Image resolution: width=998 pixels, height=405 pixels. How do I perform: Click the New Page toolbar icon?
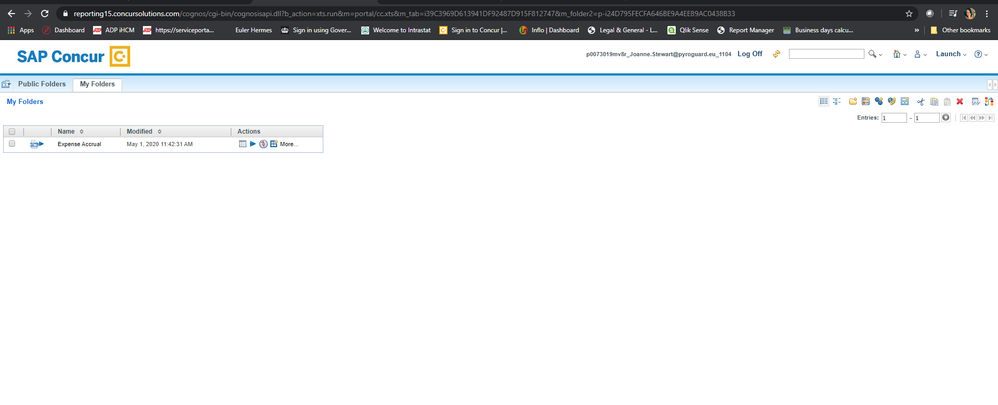point(904,101)
